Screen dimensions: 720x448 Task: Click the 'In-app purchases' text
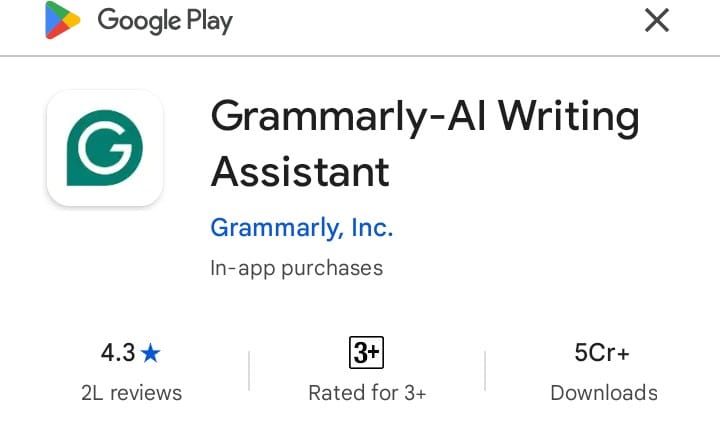[296, 268]
